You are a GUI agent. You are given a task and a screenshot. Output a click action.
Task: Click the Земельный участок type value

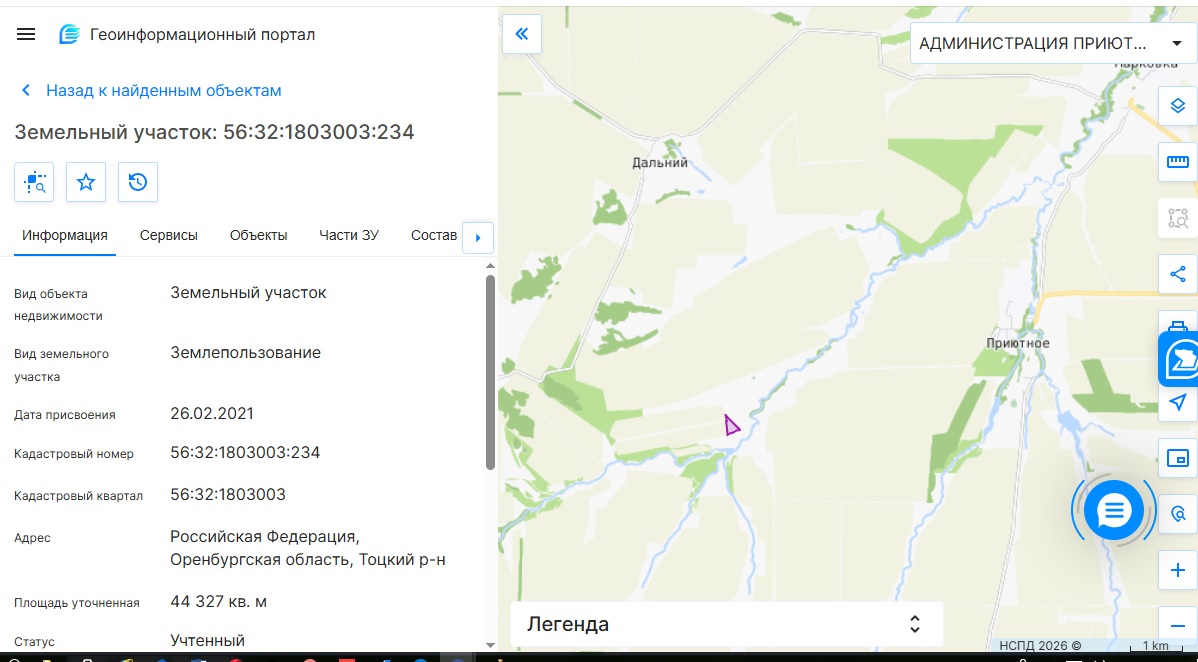(248, 293)
